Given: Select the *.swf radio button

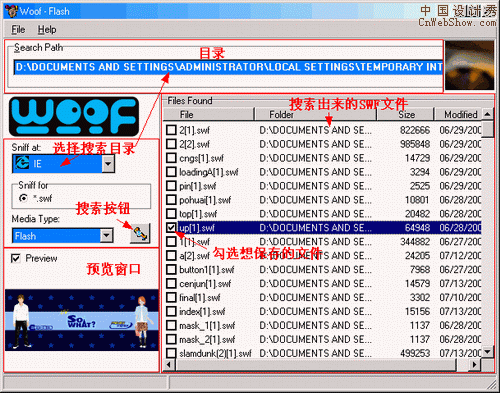Looking at the screenshot, I should (23, 198).
